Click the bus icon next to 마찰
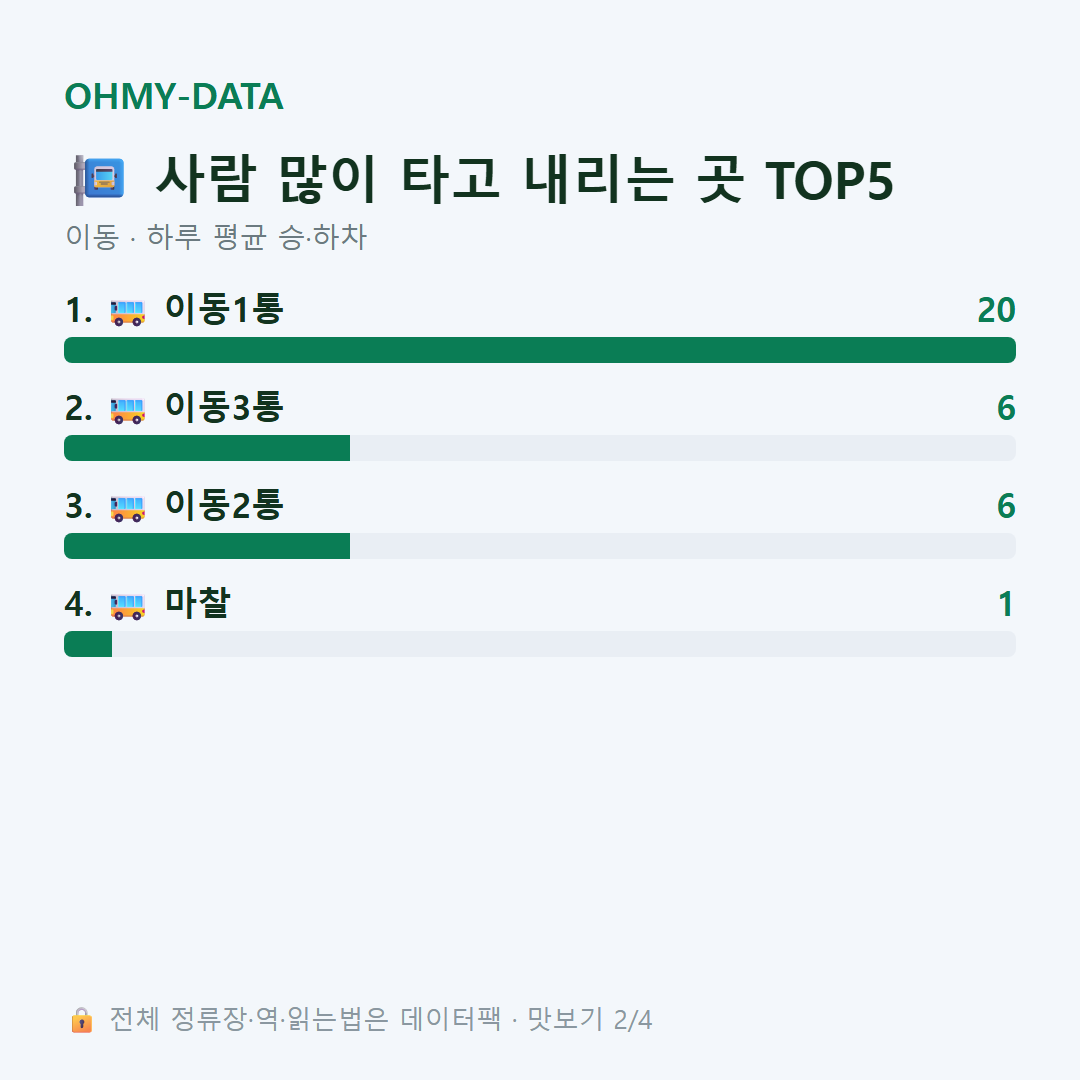Viewport: 1080px width, 1080px height. (x=128, y=606)
